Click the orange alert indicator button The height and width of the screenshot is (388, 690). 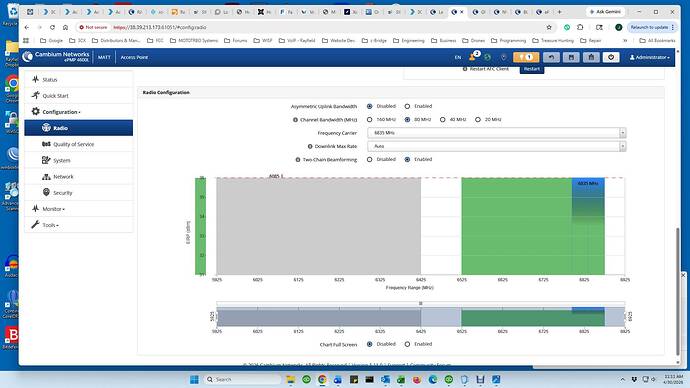[x=526, y=57]
